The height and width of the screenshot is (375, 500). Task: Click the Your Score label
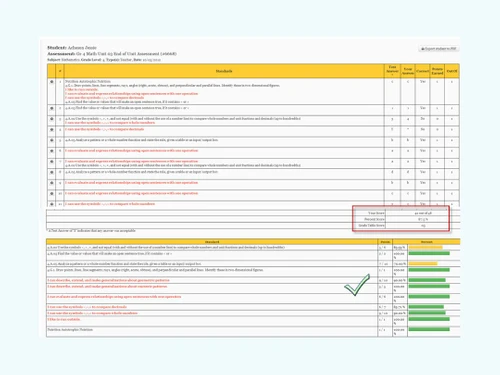pyautogui.click(x=376, y=213)
